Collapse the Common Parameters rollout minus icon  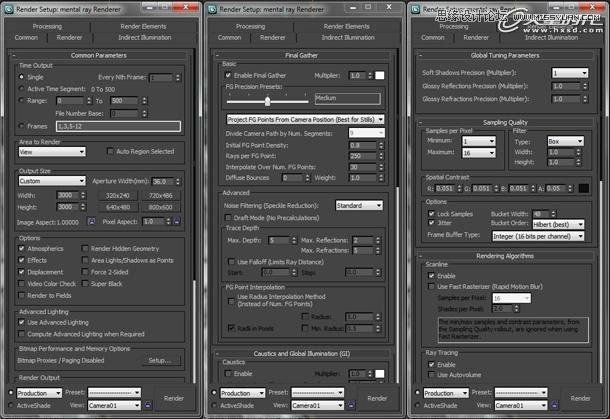pos(14,56)
